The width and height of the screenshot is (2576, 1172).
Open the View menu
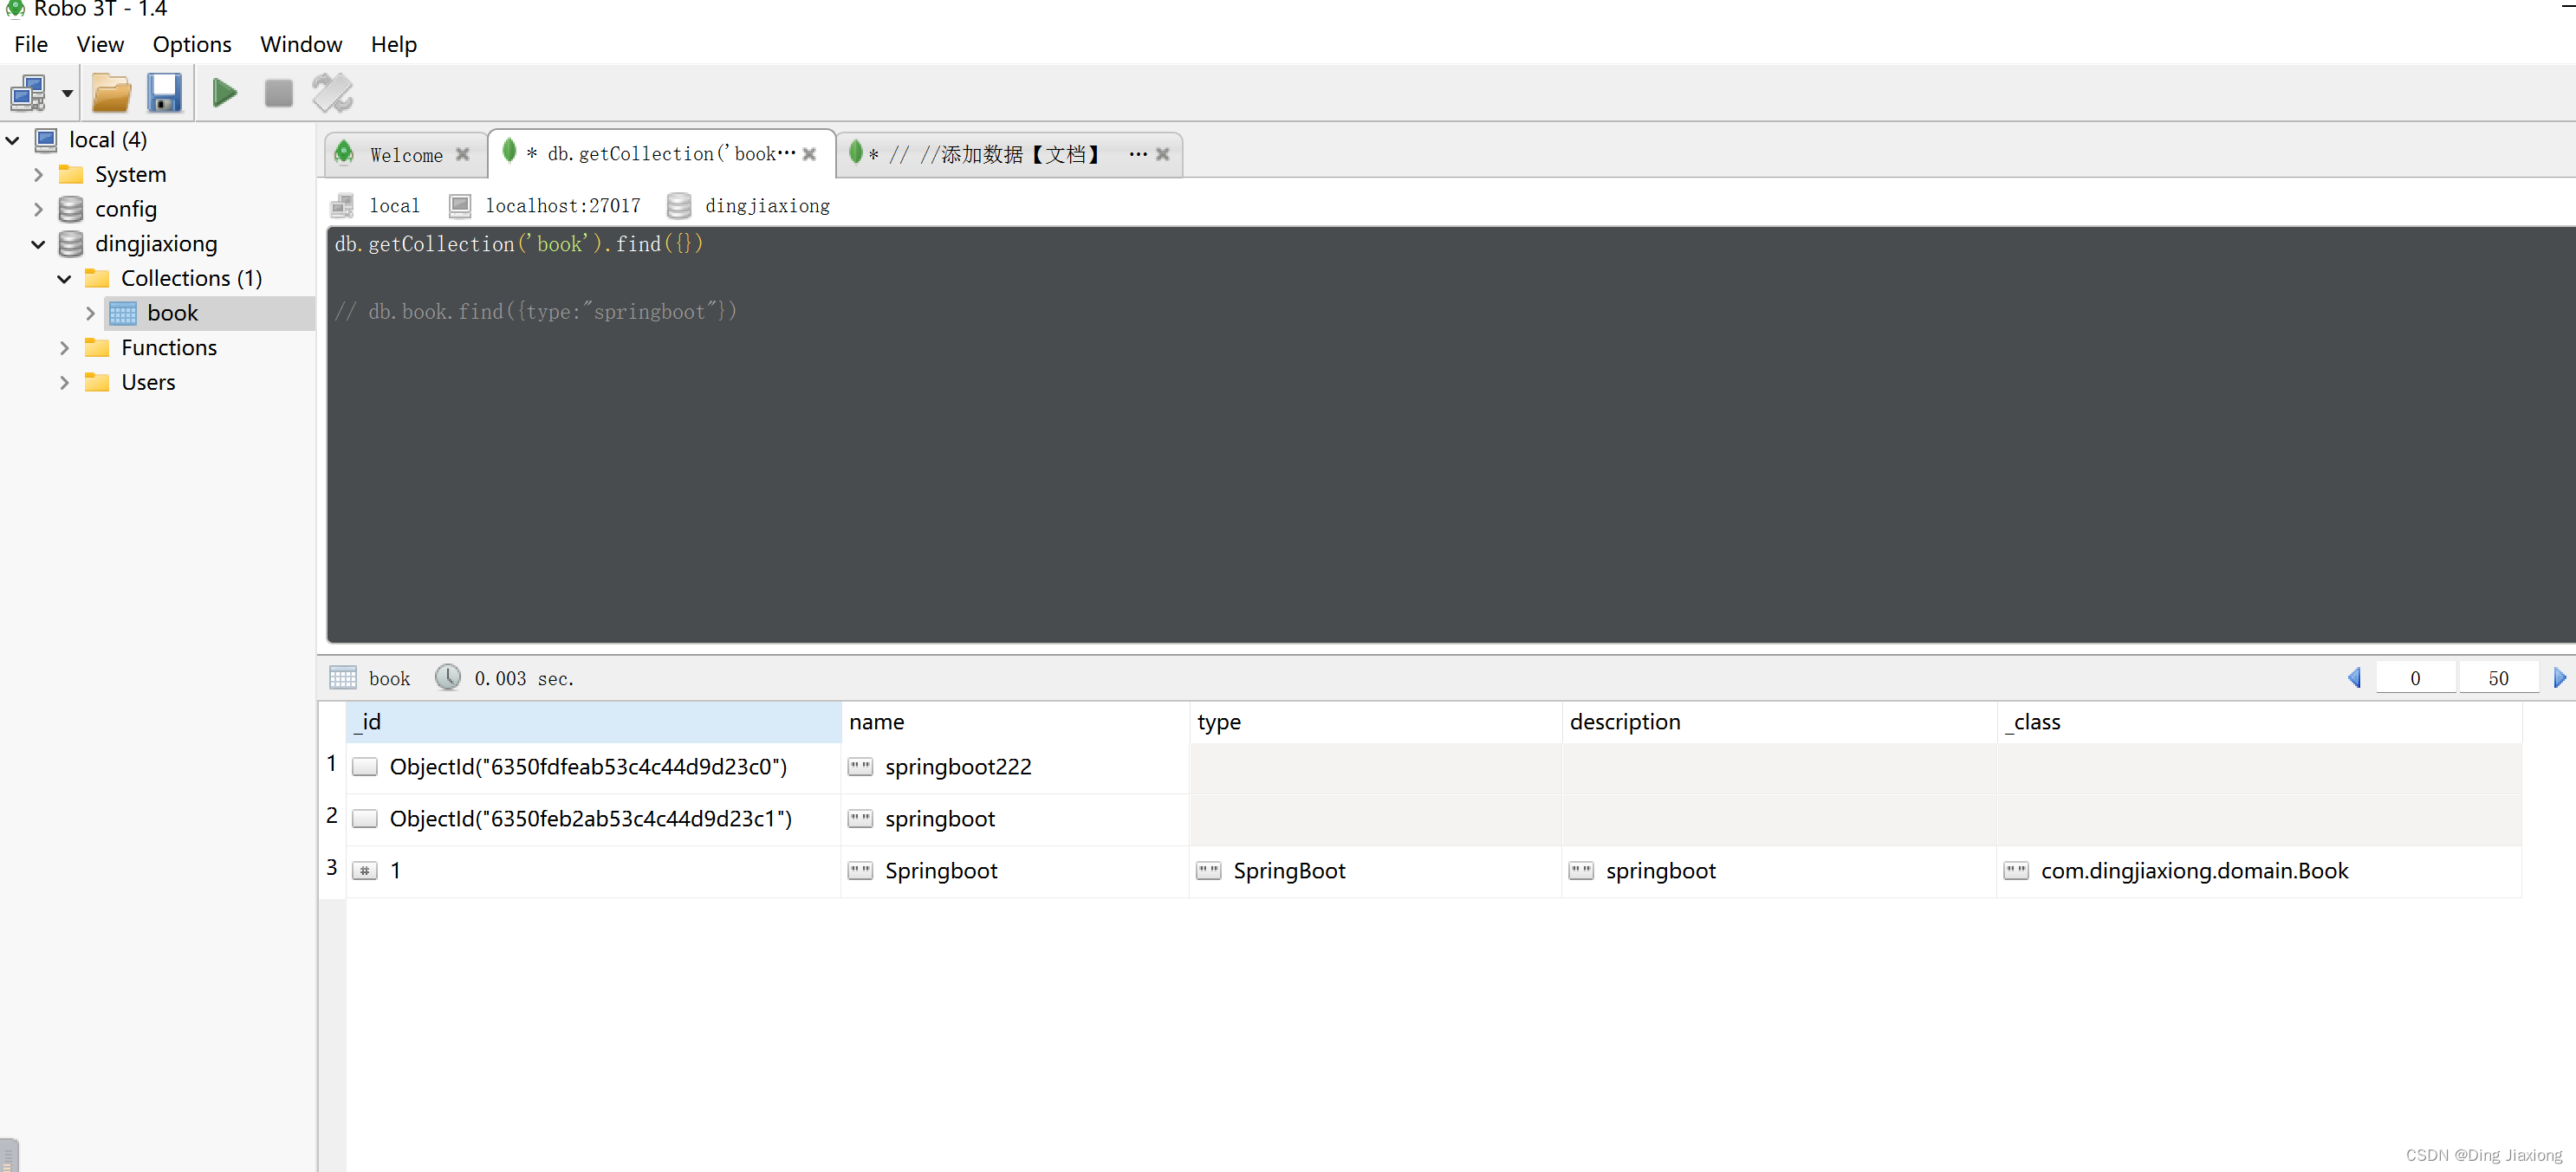(100, 44)
